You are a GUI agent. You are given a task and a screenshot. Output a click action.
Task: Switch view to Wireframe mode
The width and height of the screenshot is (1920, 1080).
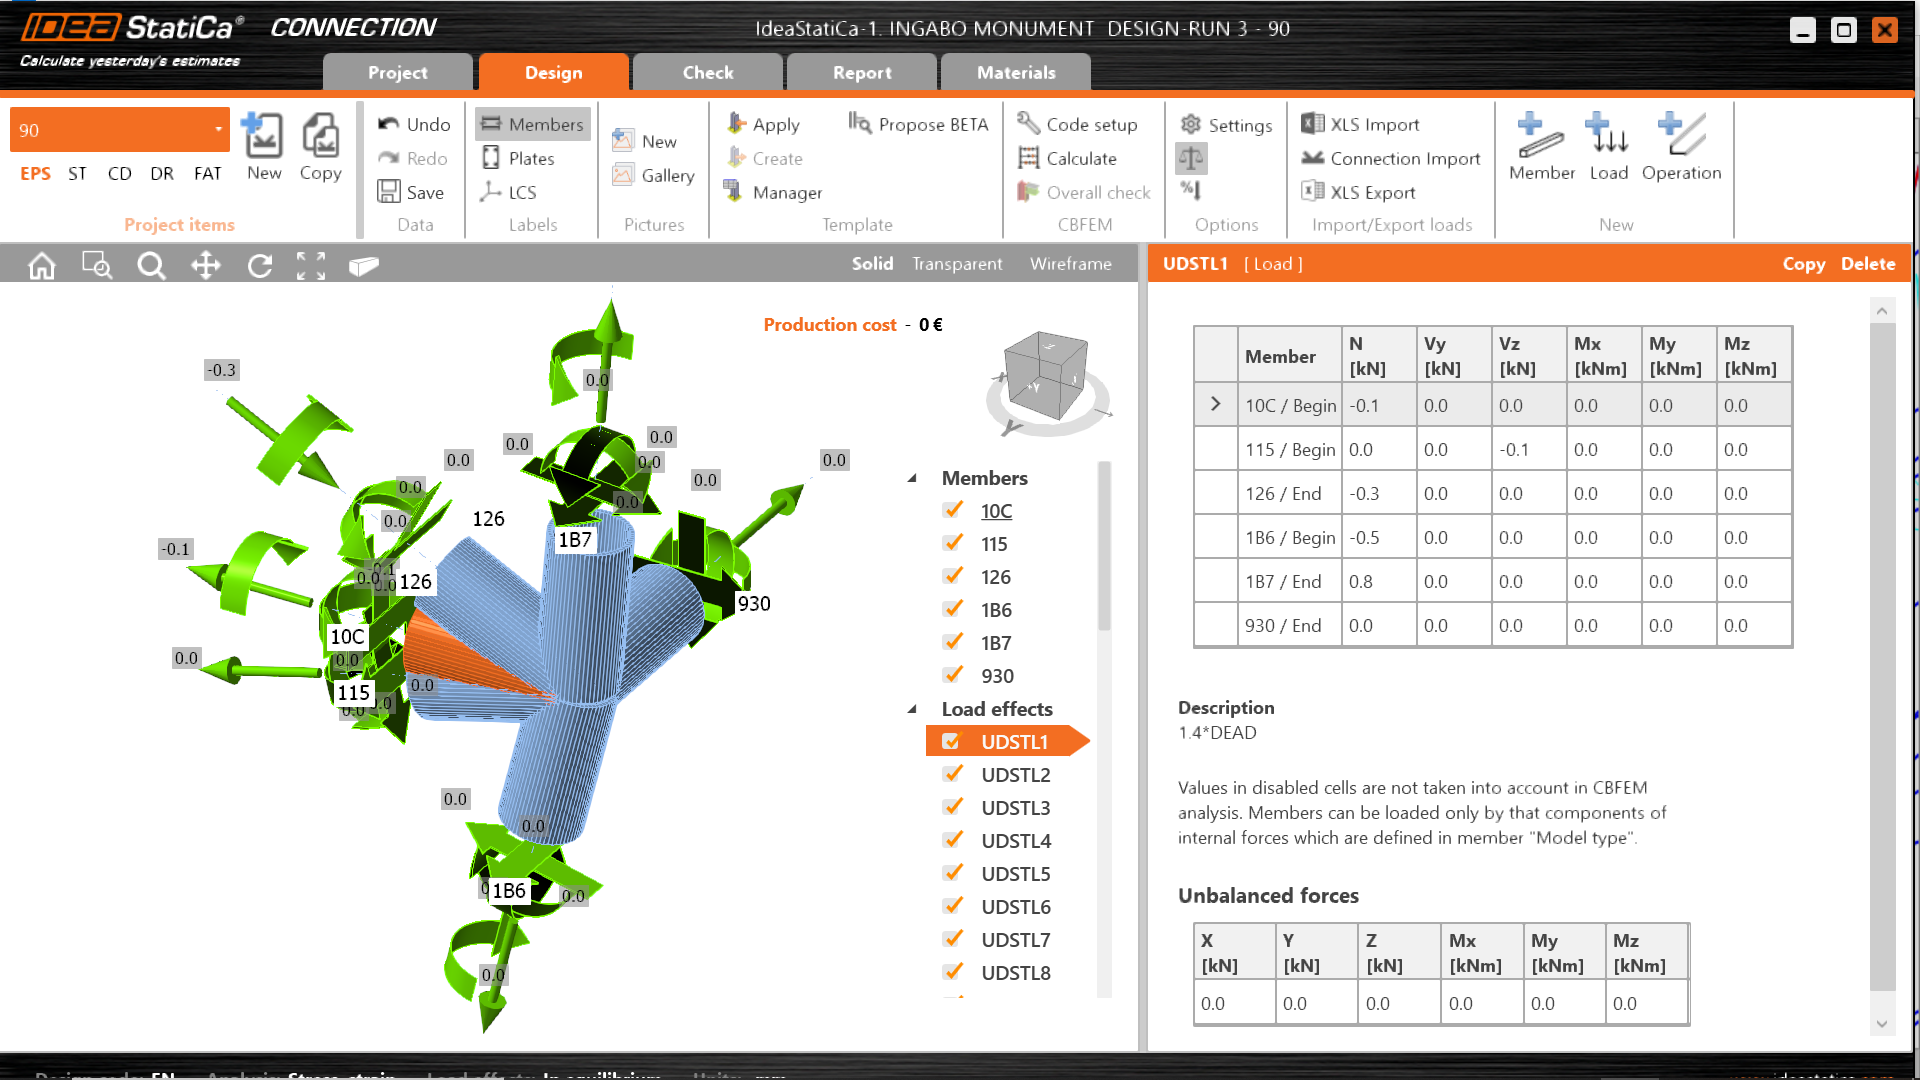point(1070,264)
